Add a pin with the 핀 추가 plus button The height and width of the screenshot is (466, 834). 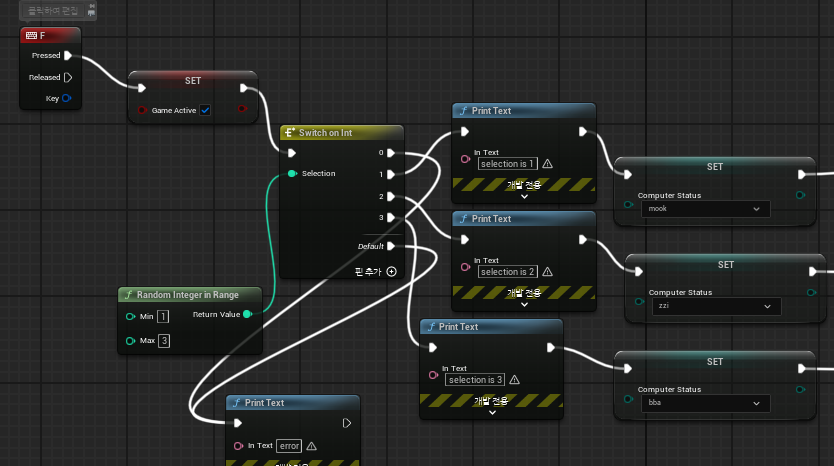click(392, 272)
